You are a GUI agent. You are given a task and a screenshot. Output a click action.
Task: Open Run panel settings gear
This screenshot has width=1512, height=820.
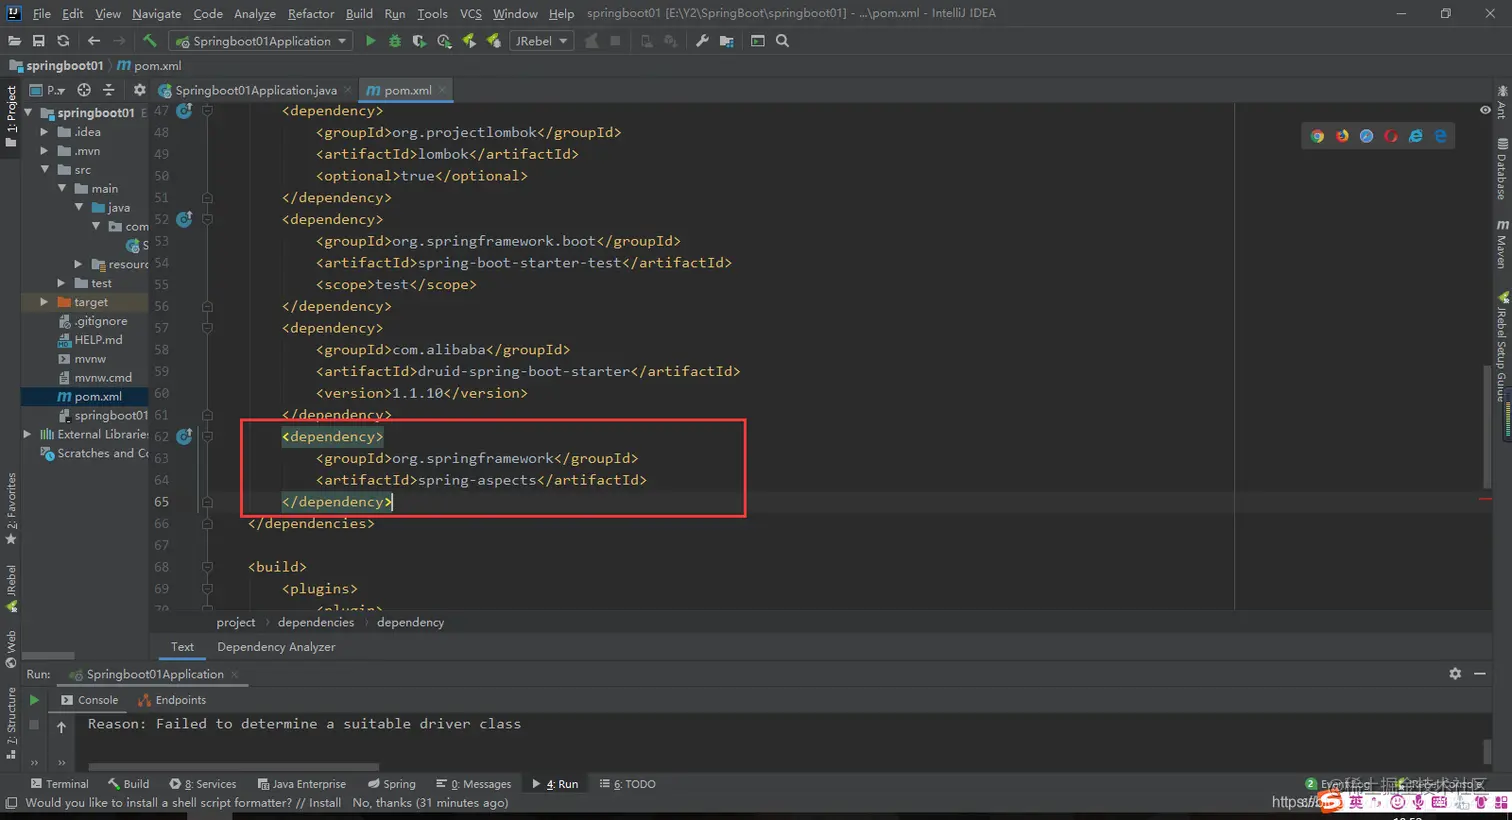(1455, 674)
